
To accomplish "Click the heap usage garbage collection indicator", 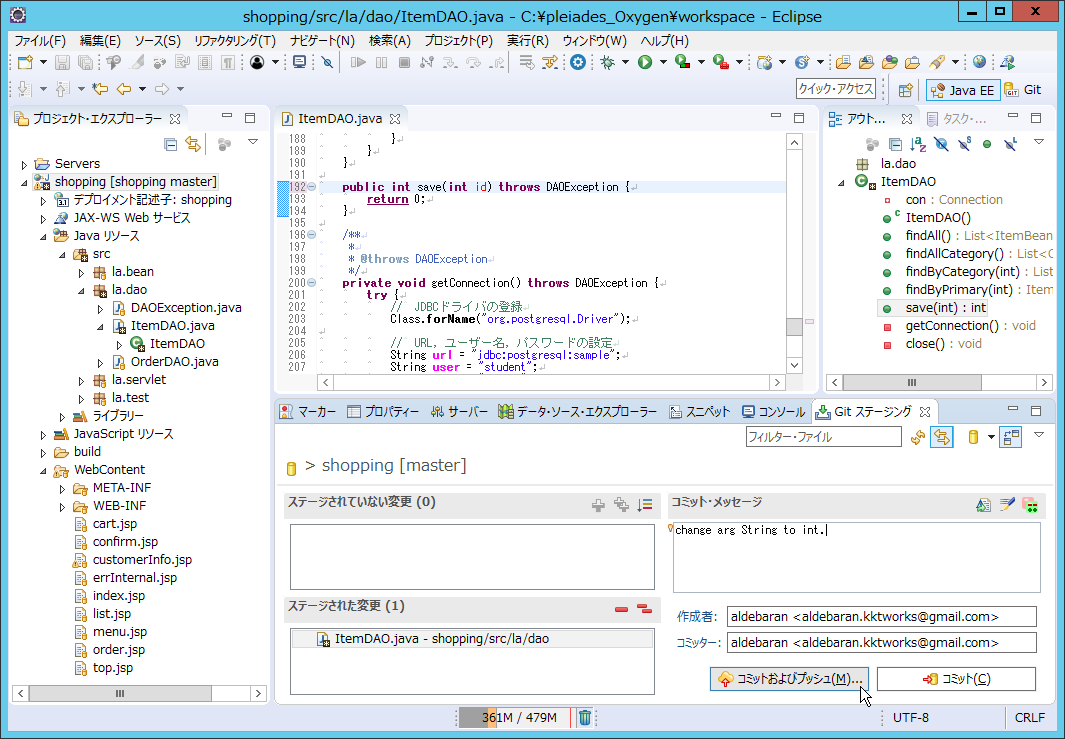I will [x=585, y=717].
